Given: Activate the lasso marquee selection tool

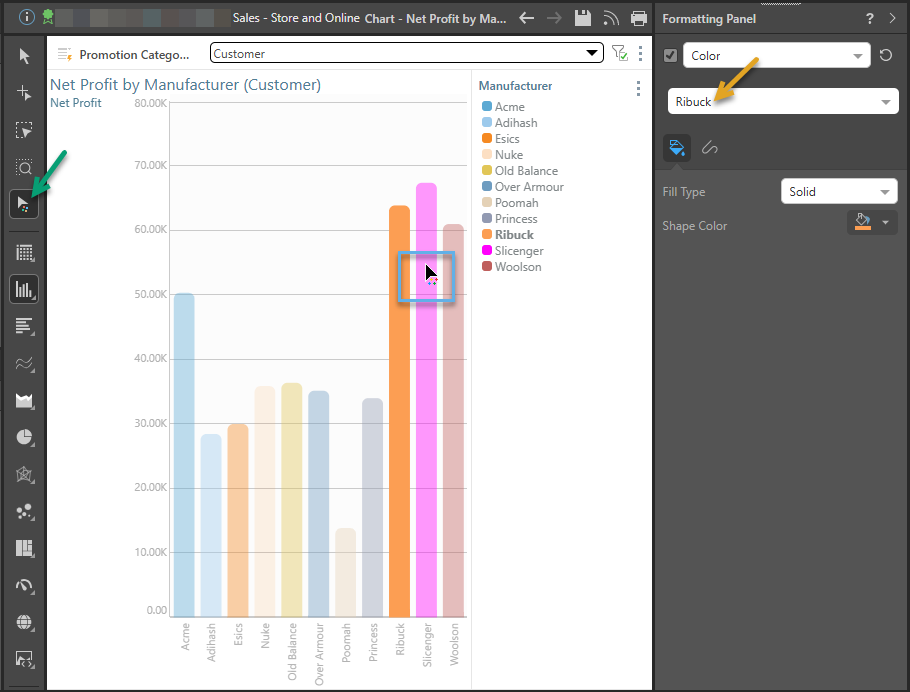Looking at the screenshot, I should (x=24, y=130).
